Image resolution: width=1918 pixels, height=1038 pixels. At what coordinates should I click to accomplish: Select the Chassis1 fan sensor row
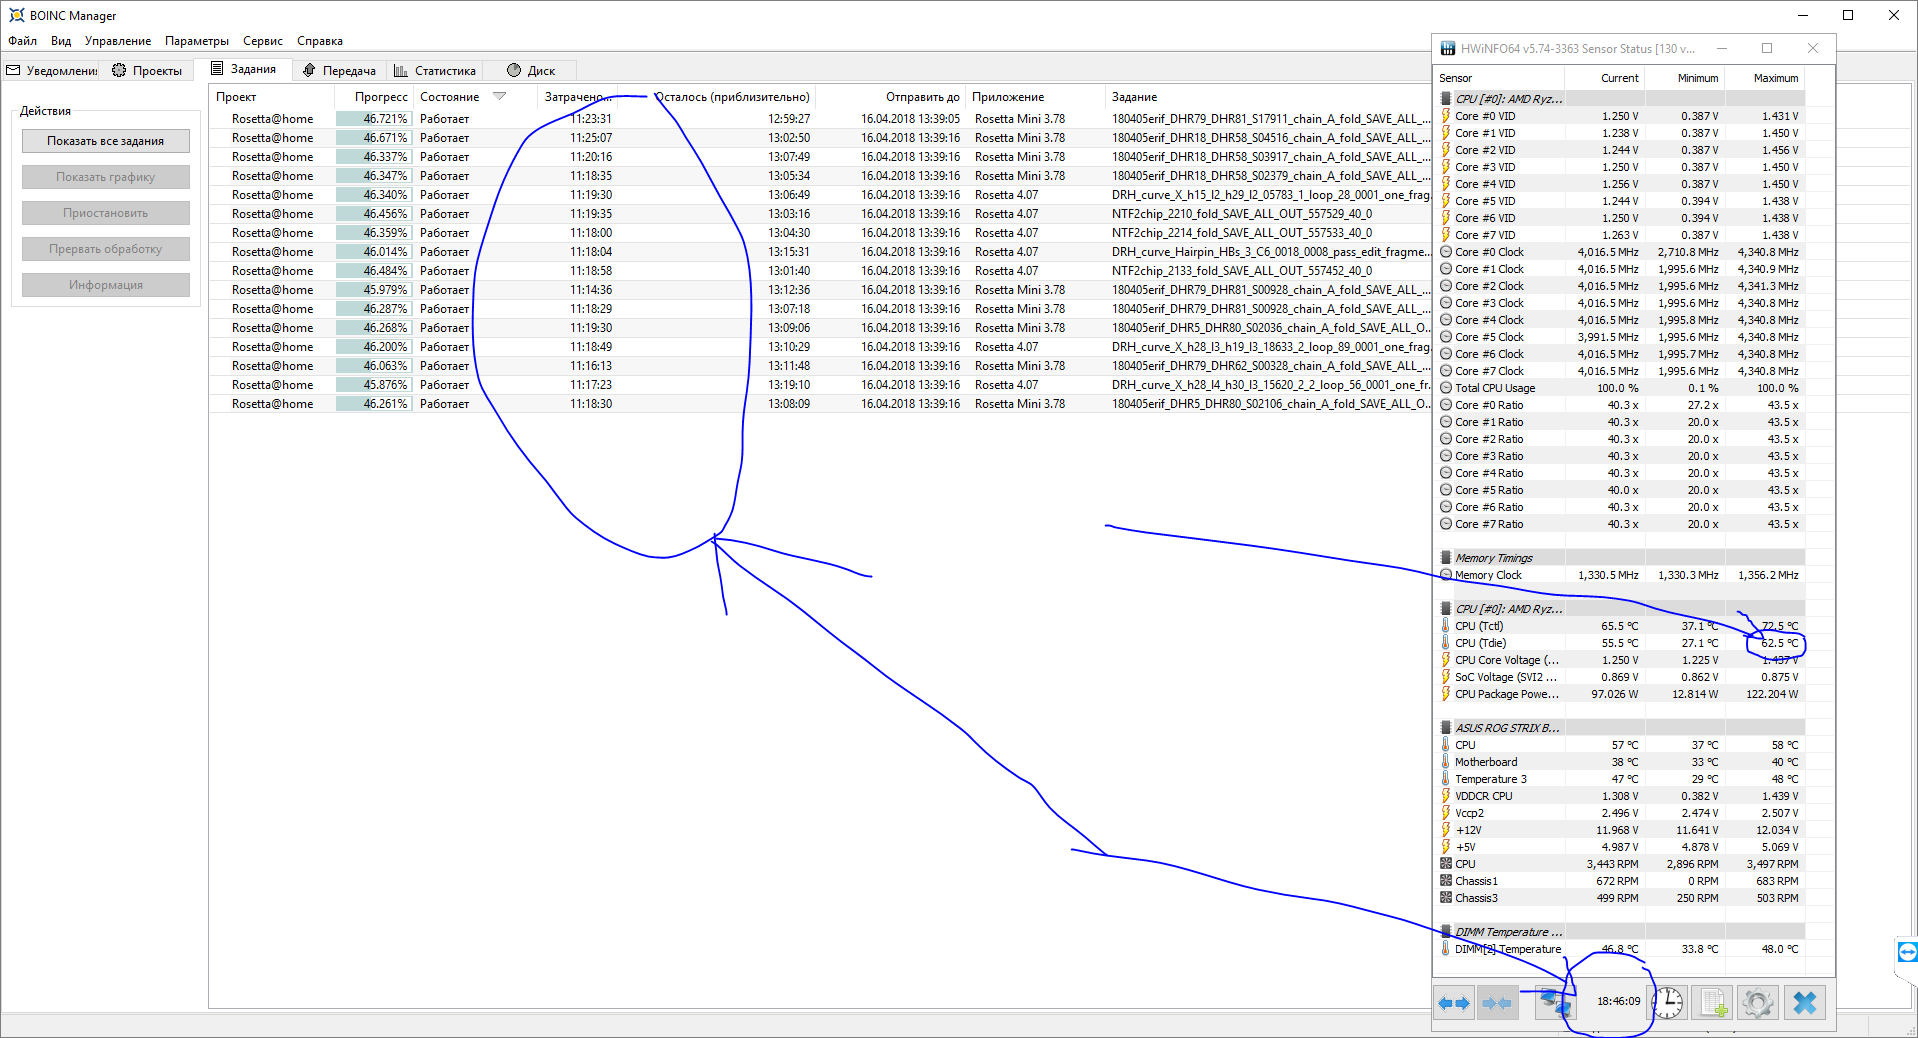[1621, 881]
